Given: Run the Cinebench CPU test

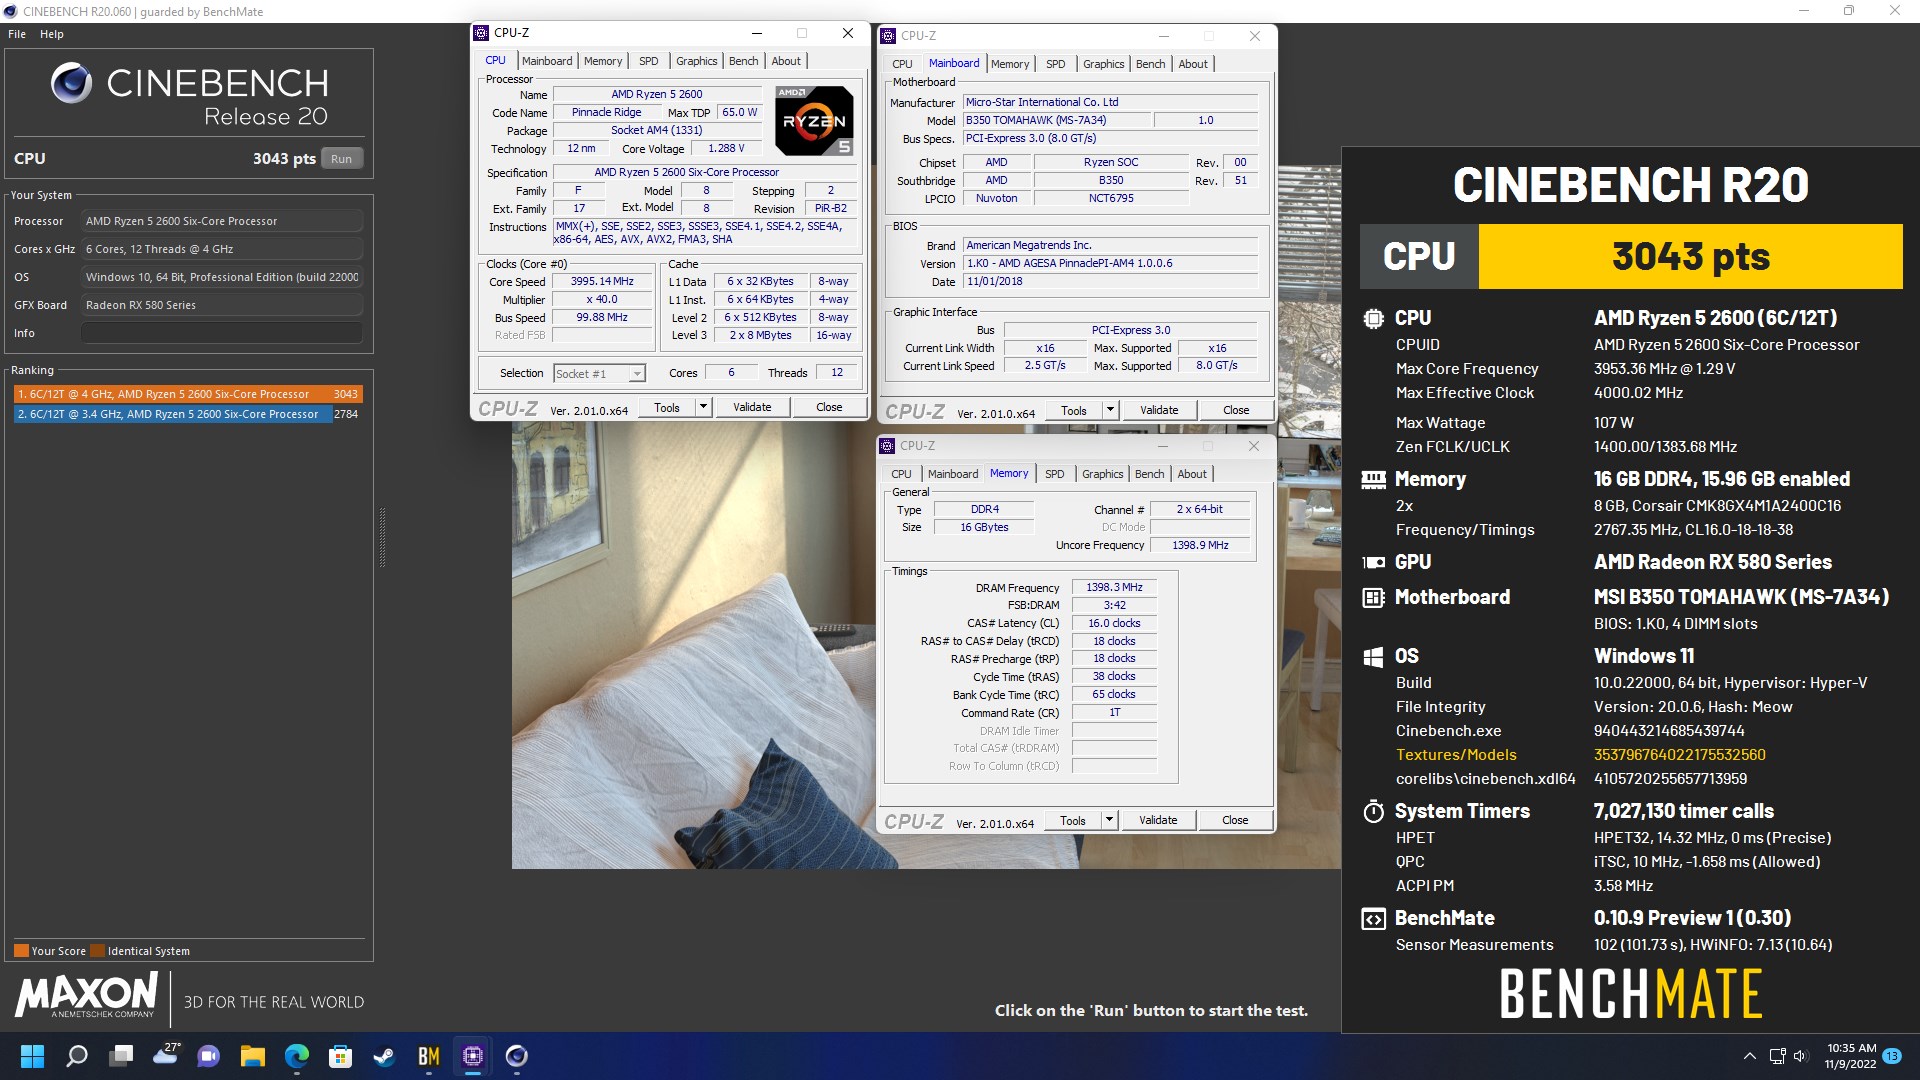Looking at the screenshot, I should (341, 158).
